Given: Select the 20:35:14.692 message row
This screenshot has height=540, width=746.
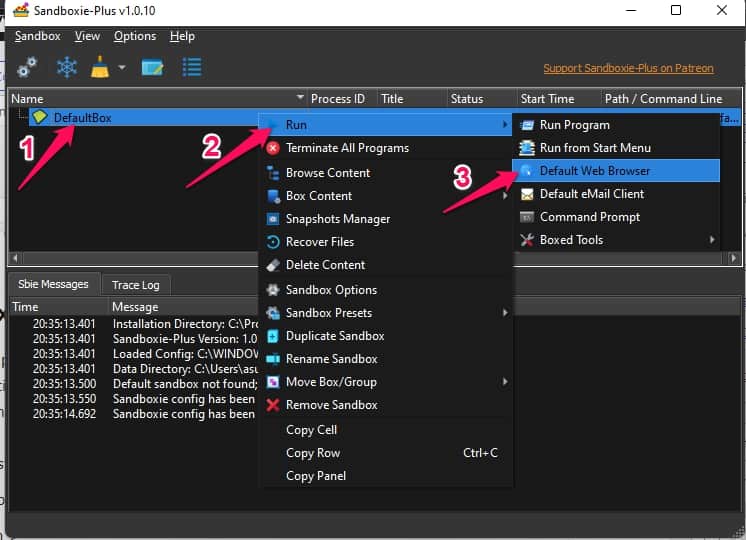Looking at the screenshot, I should [134, 414].
